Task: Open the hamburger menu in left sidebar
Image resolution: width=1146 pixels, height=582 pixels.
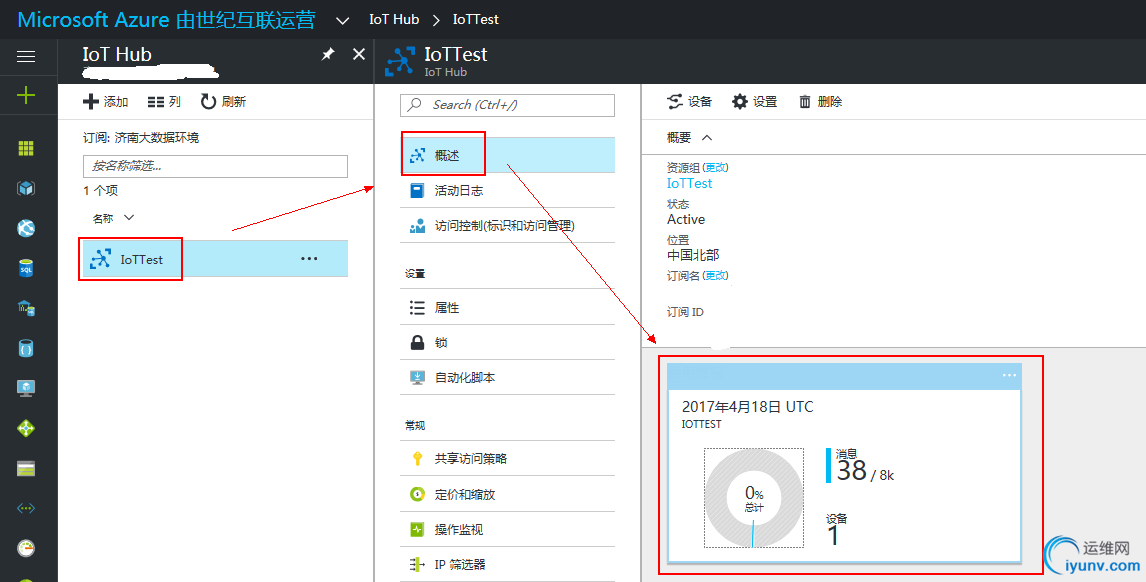Action: tap(26, 56)
